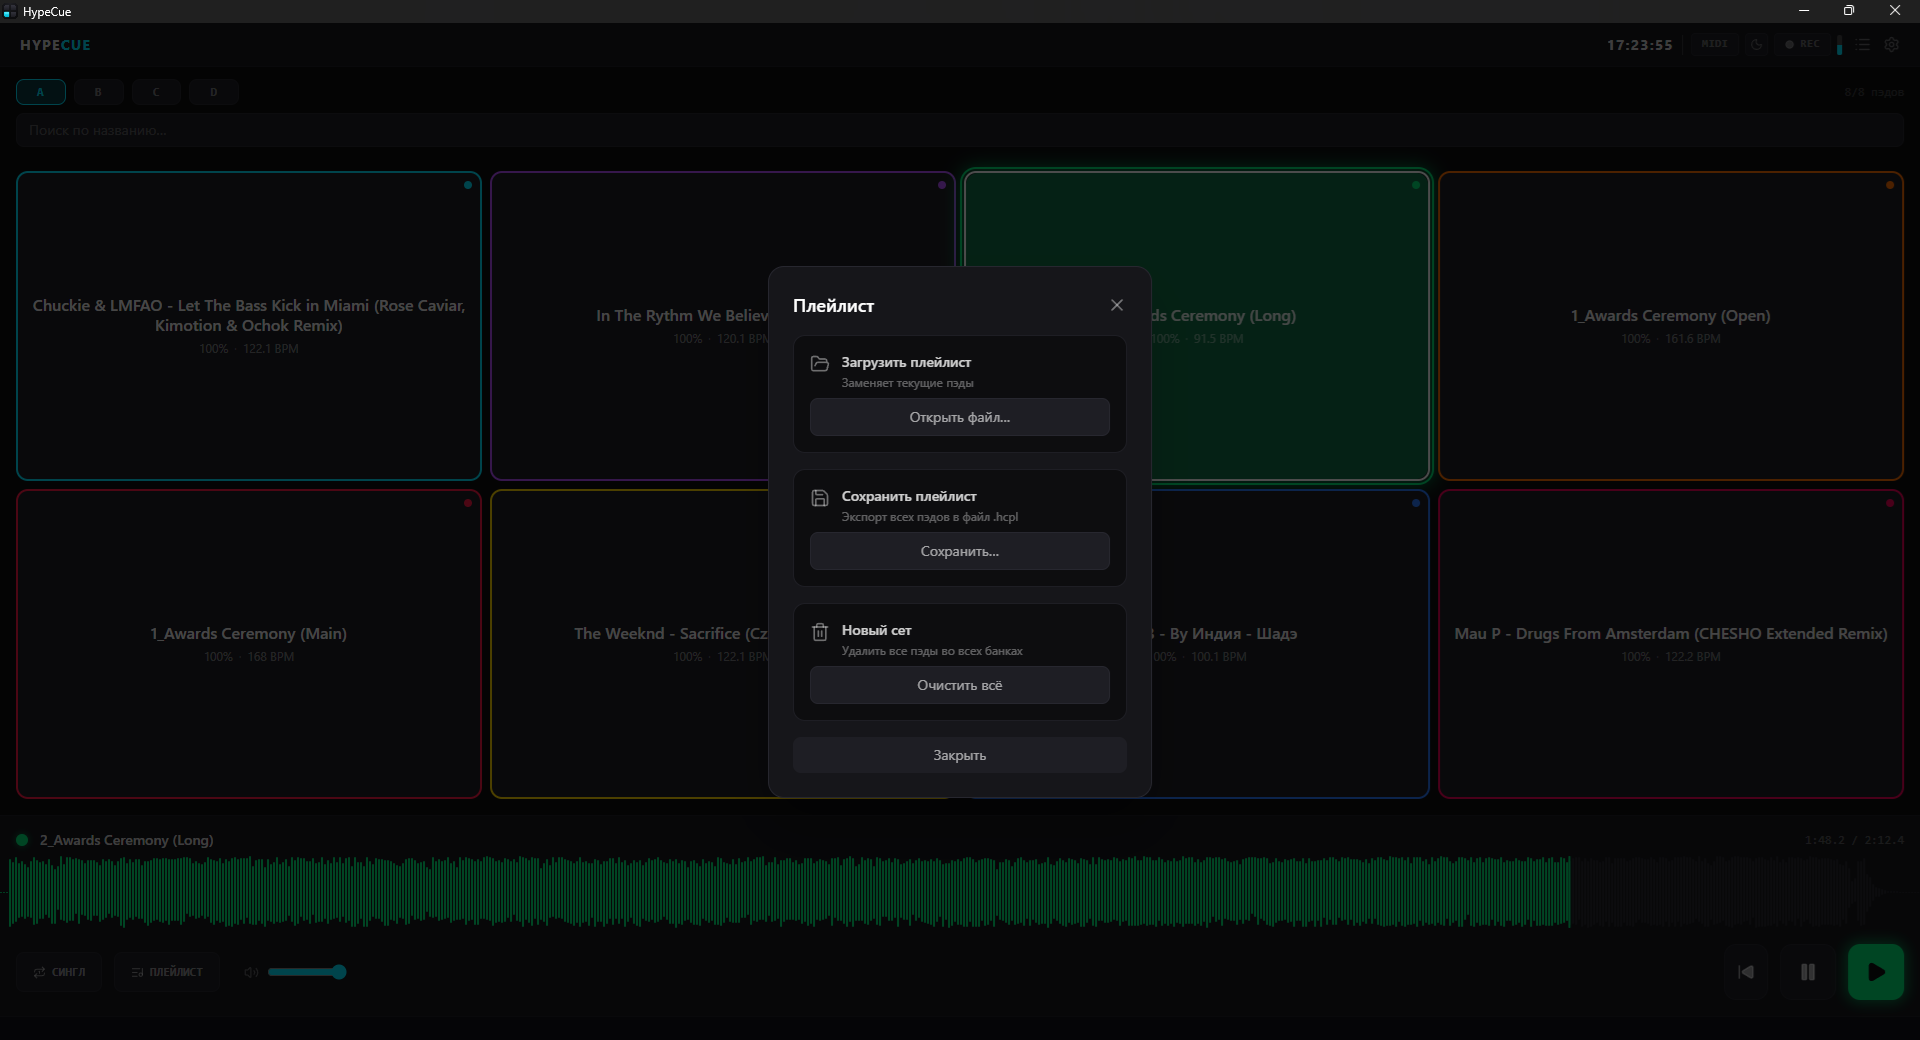This screenshot has width=1920, height=1040.
Task: Click the save disk icon beside Сохранить плейлист
Action: [820, 497]
